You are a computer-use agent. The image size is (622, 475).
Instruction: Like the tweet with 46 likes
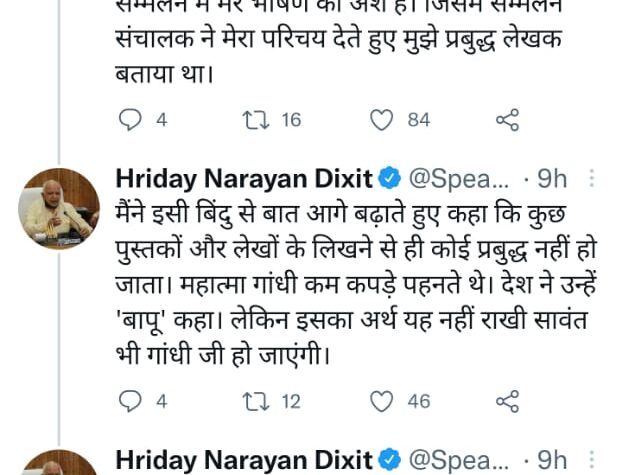tap(382, 401)
